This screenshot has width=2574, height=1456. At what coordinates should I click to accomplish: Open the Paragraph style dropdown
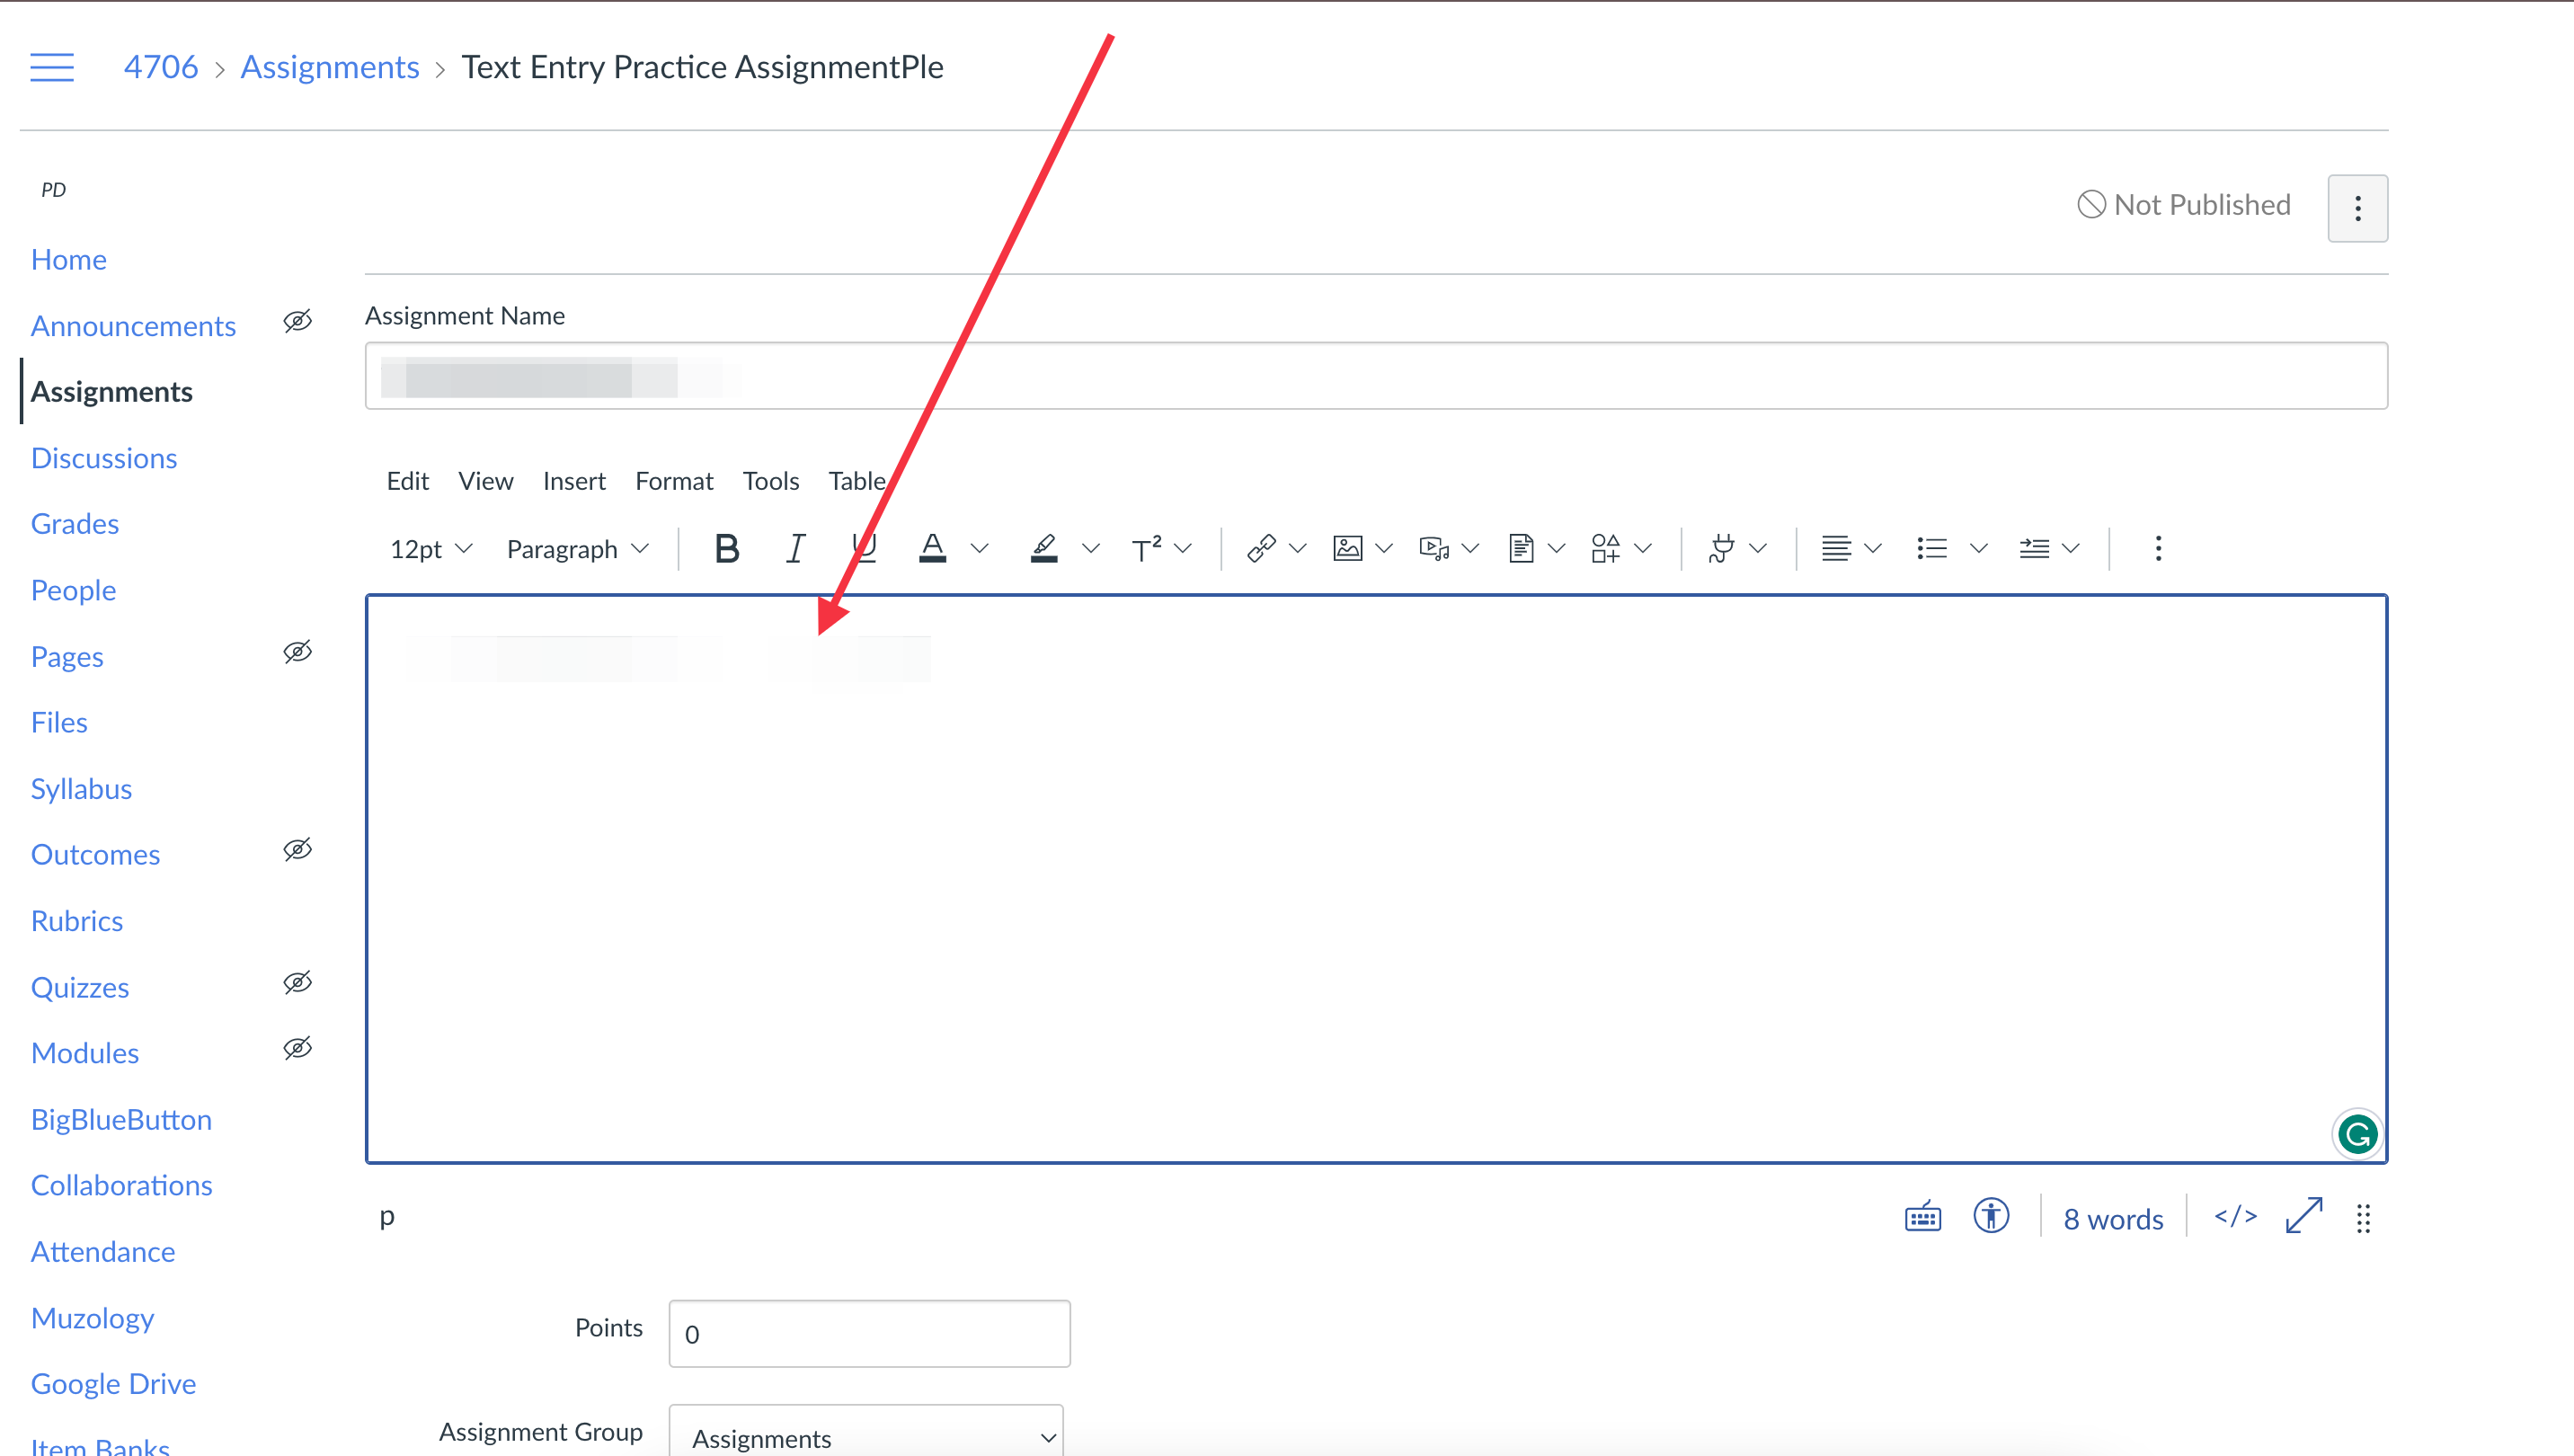[578, 549]
